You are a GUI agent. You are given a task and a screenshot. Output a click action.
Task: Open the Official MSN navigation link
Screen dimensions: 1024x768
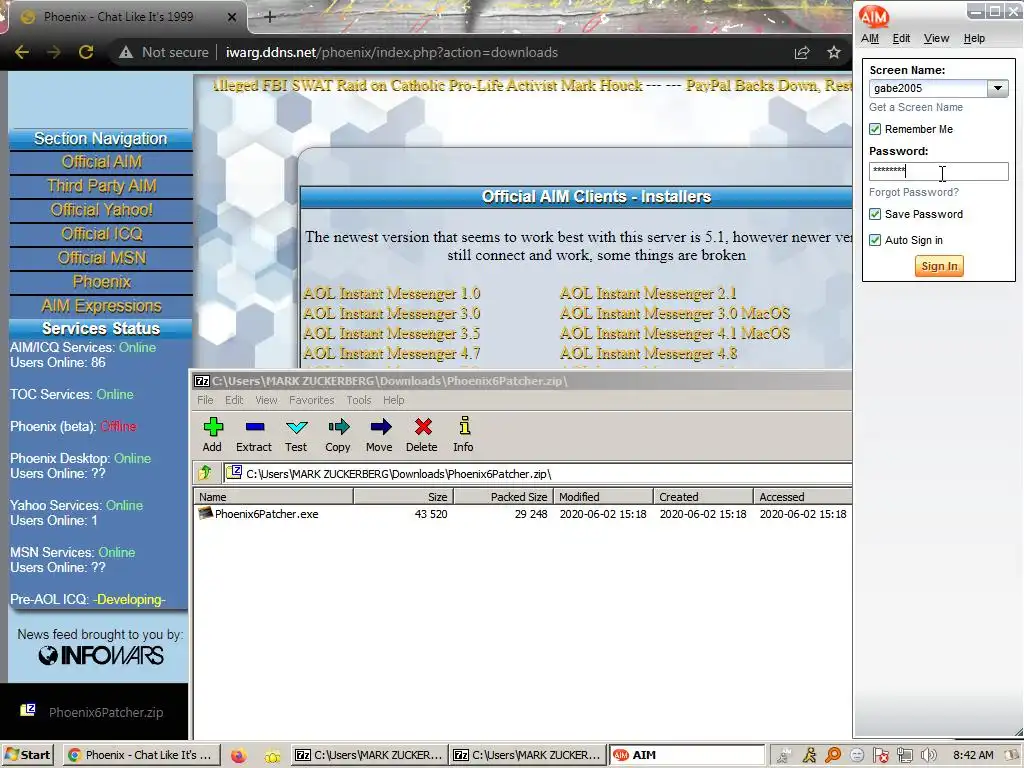click(x=101, y=258)
